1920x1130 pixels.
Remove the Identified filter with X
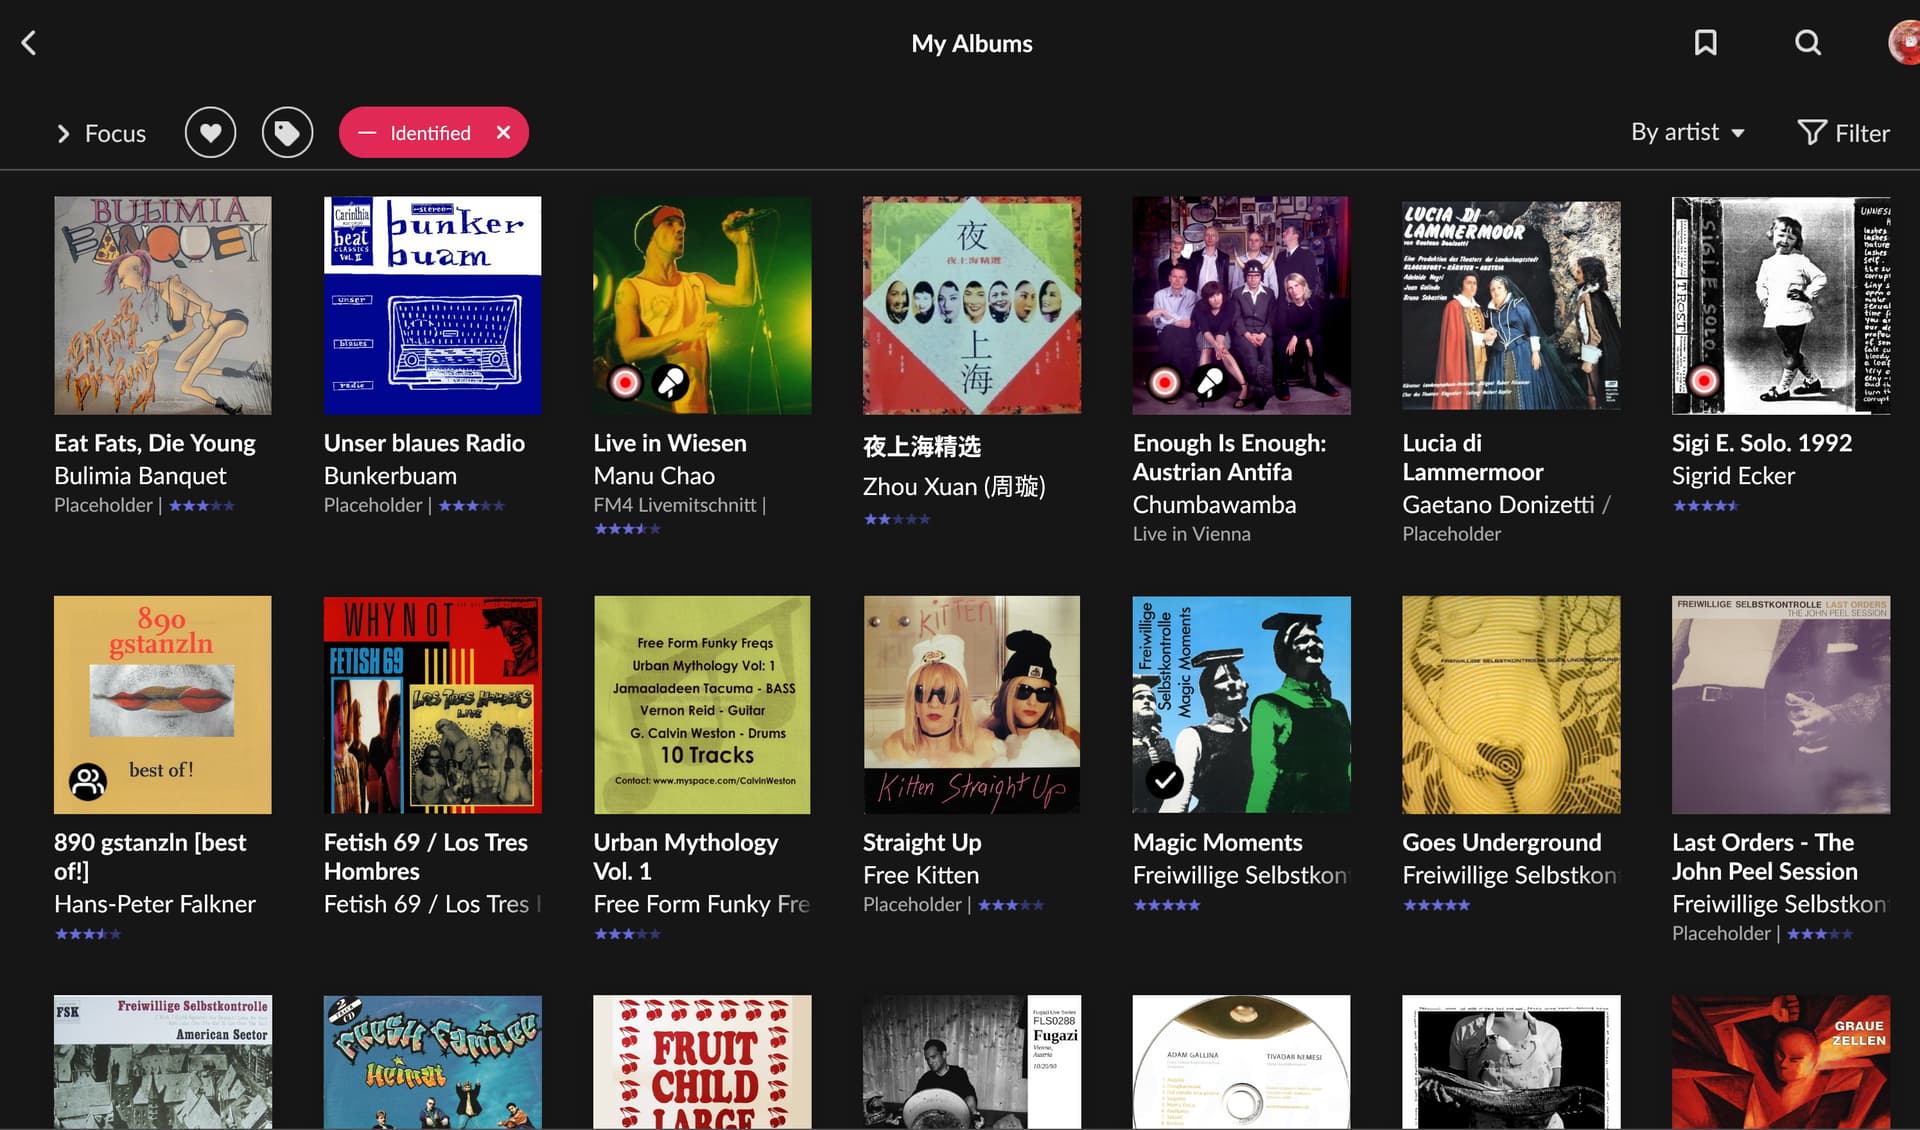(x=504, y=133)
